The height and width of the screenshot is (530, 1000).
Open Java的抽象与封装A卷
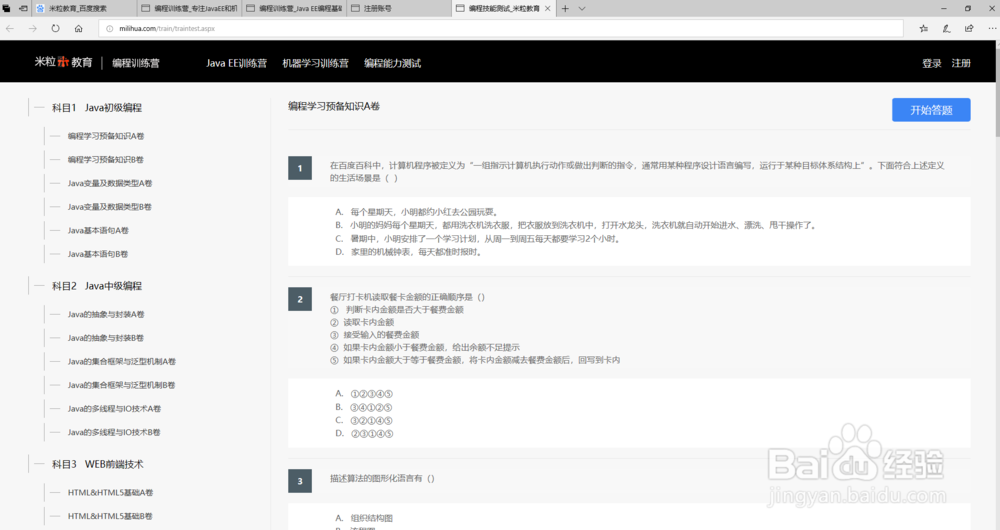click(x=106, y=314)
